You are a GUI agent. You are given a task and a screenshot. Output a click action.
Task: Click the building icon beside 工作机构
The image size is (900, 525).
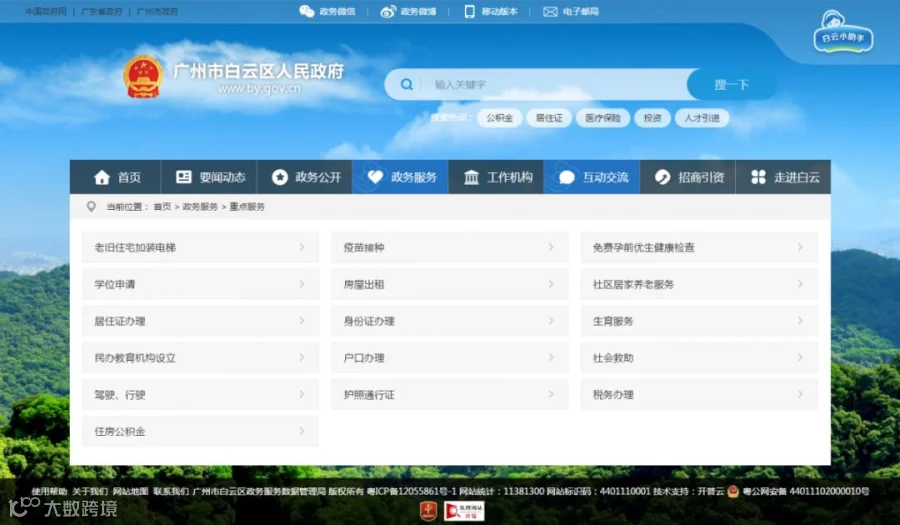tap(471, 177)
